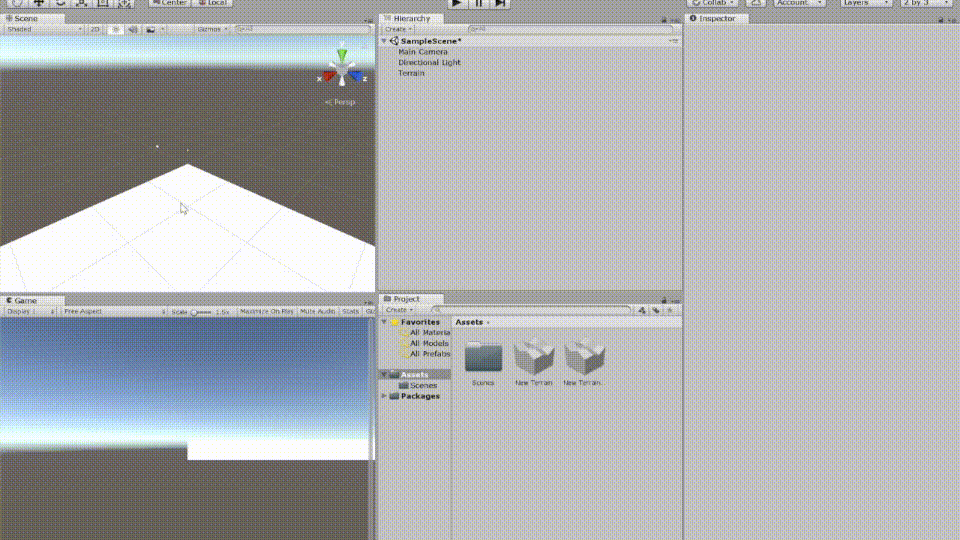Open the cloud services button
The height and width of the screenshot is (540, 960).
pyautogui.click(x=757, y=3)
